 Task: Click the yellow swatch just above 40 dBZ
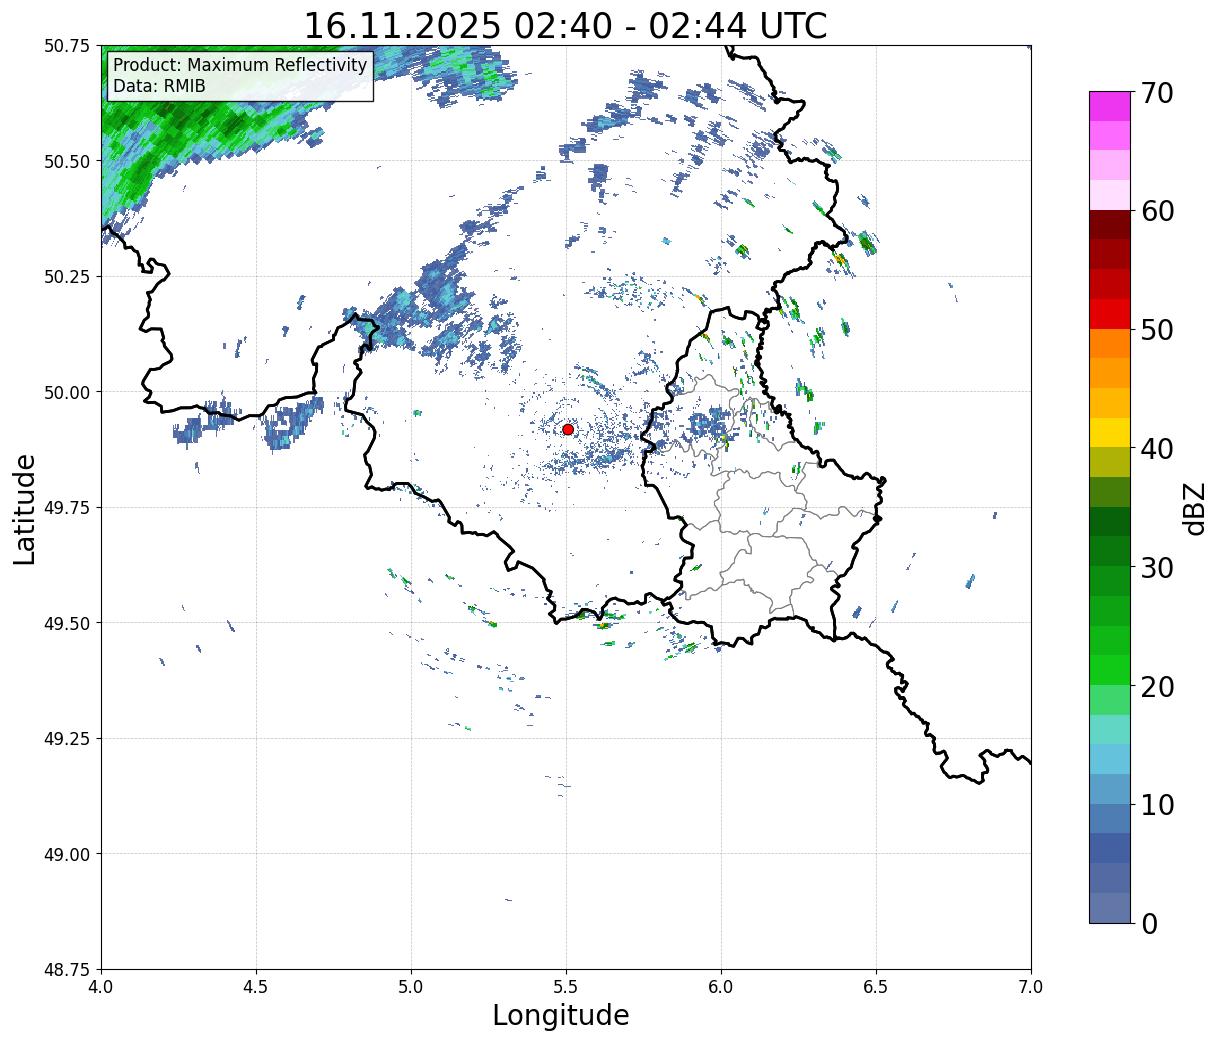tap(1110, 433)
